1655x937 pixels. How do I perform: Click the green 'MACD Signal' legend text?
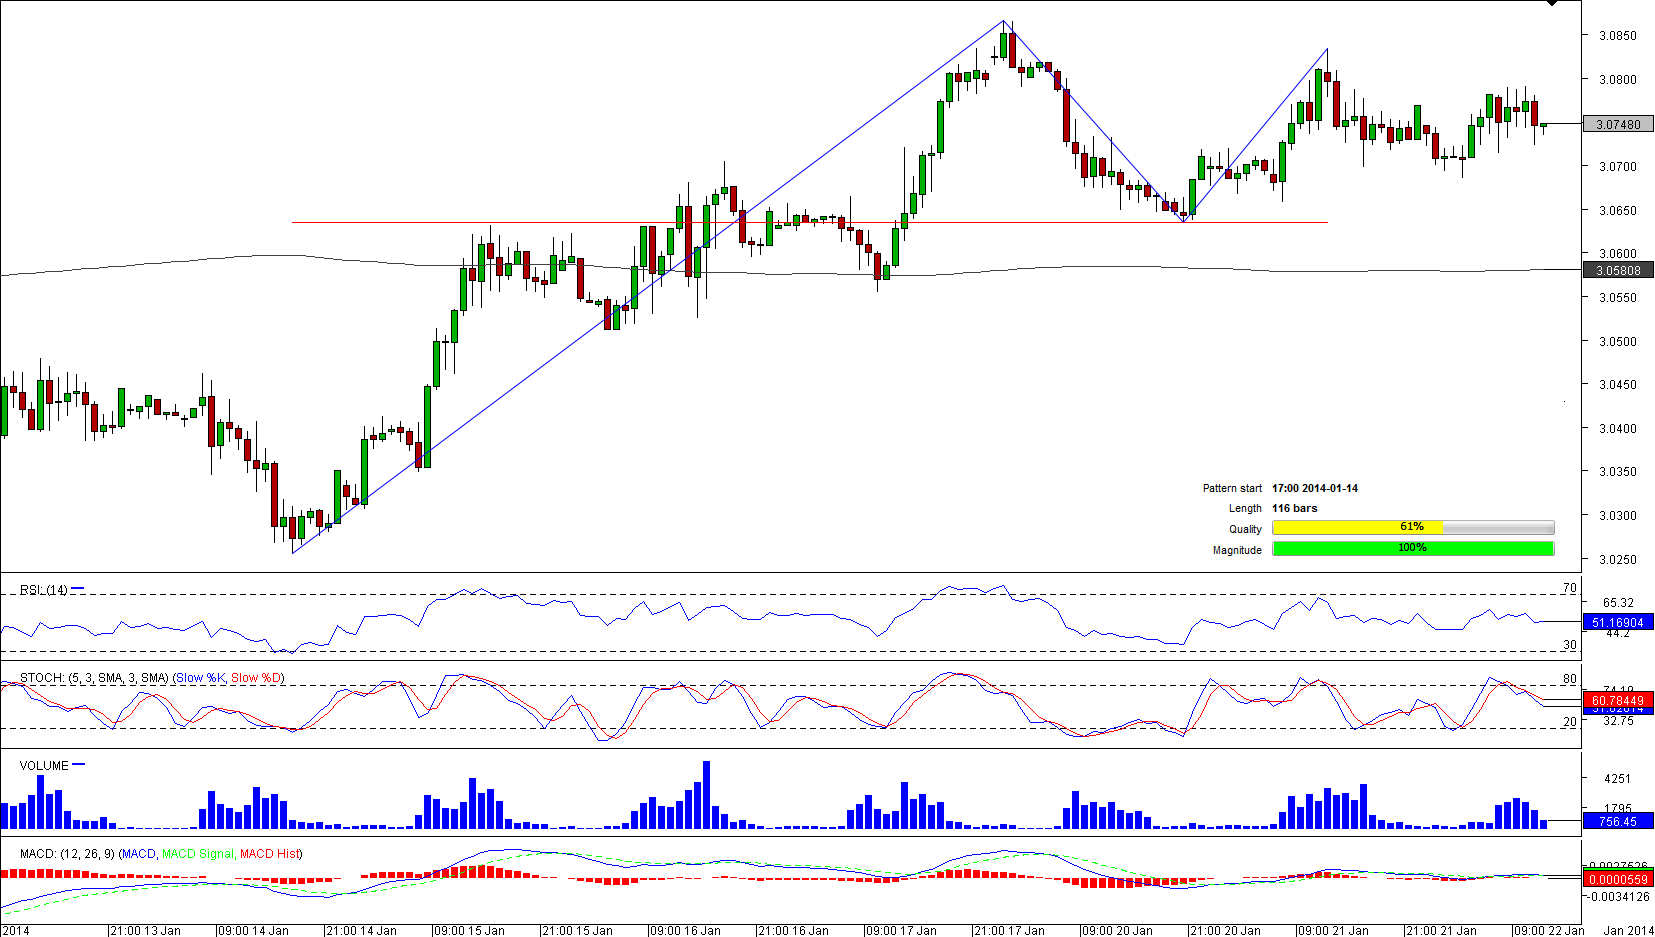[197, 854]
